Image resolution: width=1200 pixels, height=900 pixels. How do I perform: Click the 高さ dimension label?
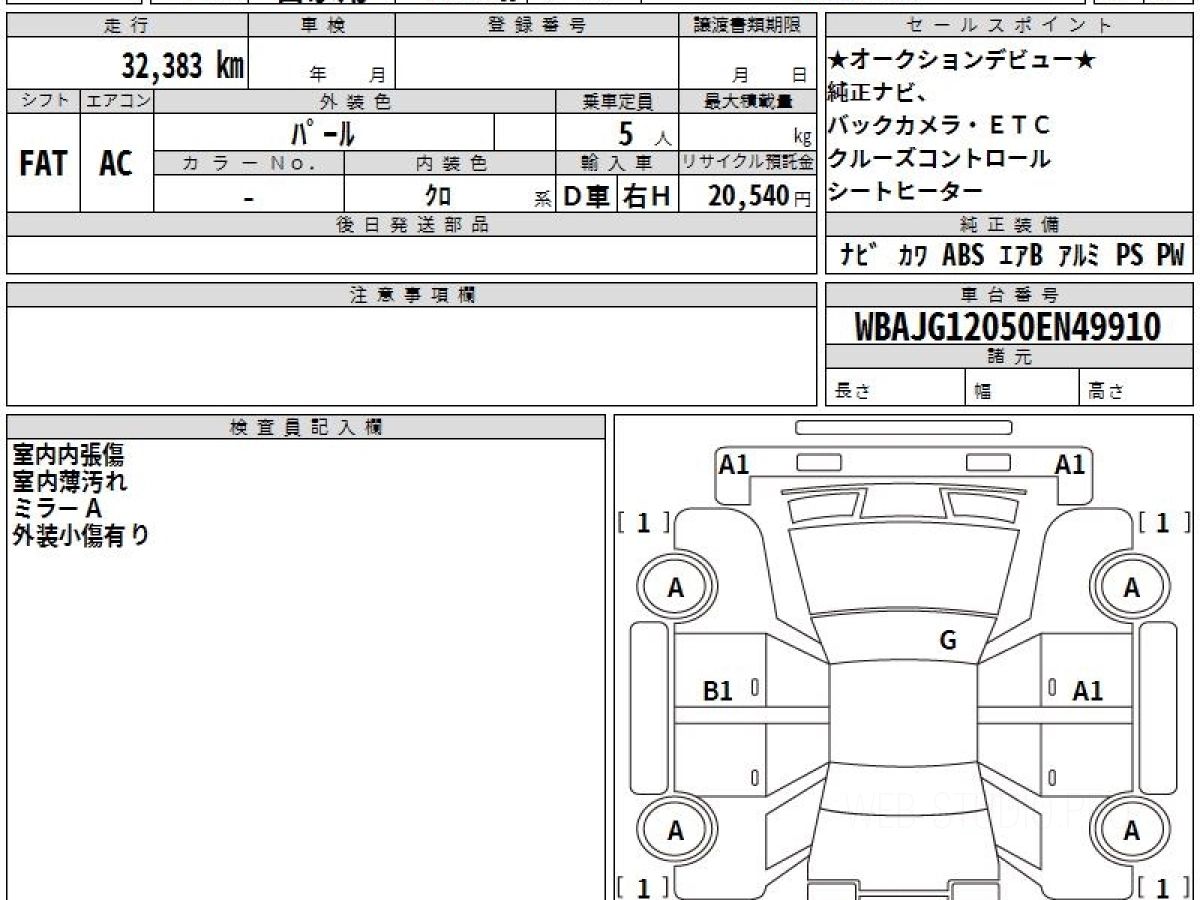click(1105, 392)
